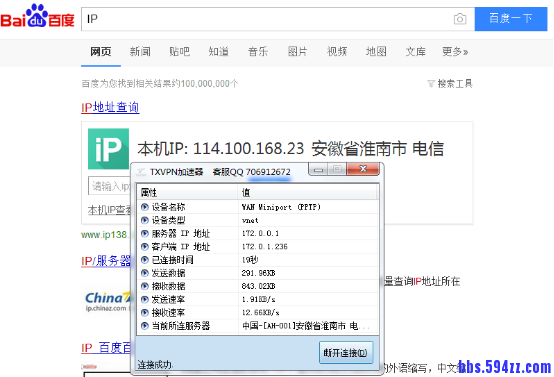
Task: Close the TXVPN加速器 window
Action: click(363, 169)
